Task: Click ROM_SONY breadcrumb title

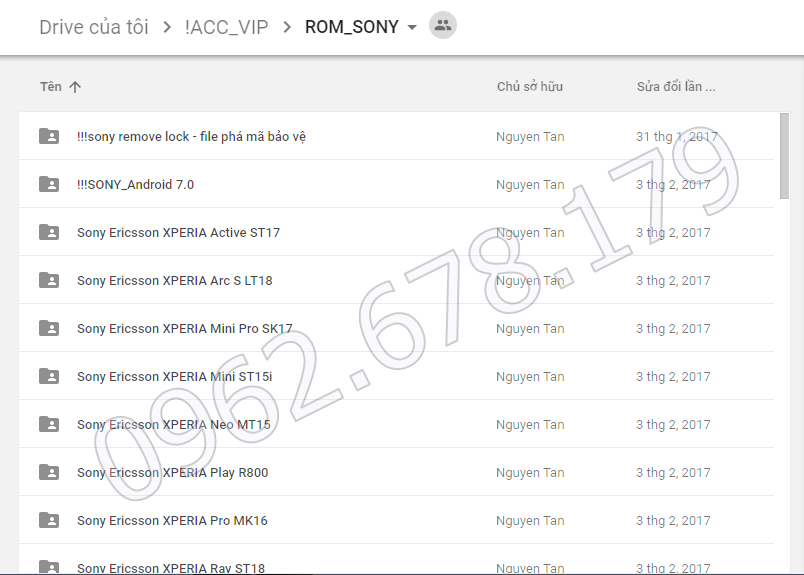Action: click(352, 27)
